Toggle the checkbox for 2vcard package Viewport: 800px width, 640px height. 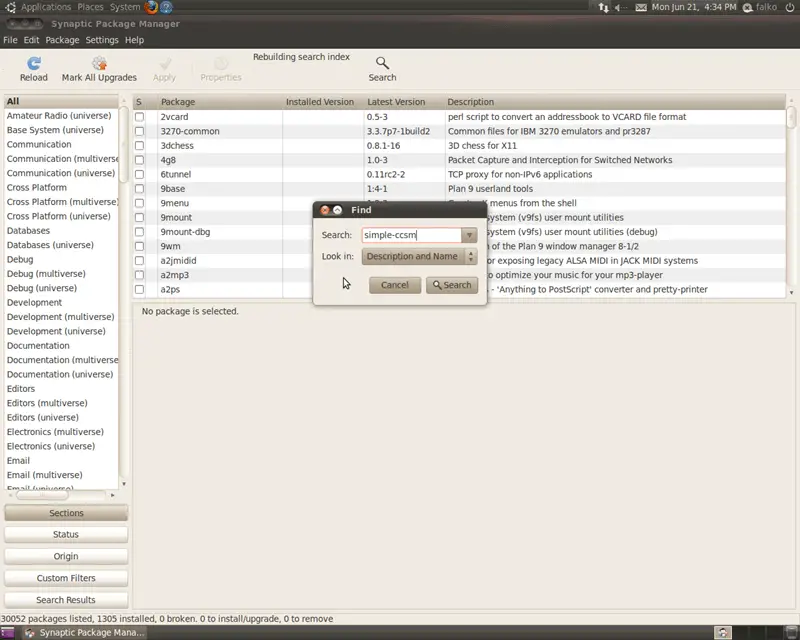(139, 117)
